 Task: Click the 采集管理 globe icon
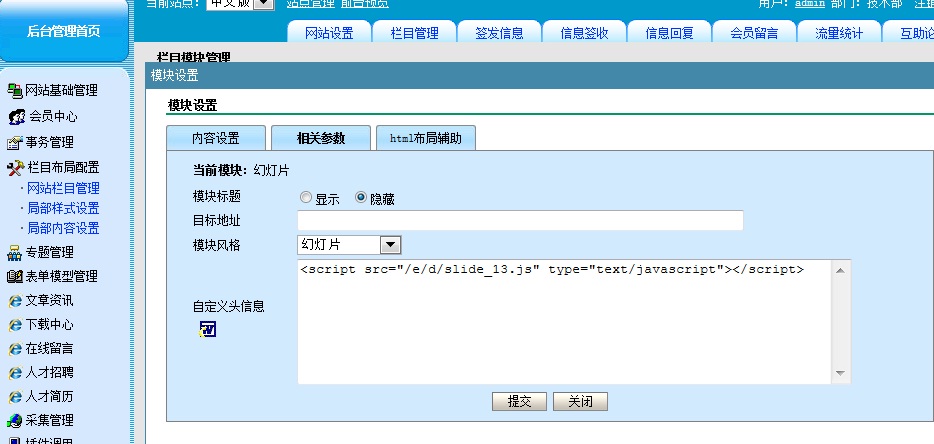[15, 421]
